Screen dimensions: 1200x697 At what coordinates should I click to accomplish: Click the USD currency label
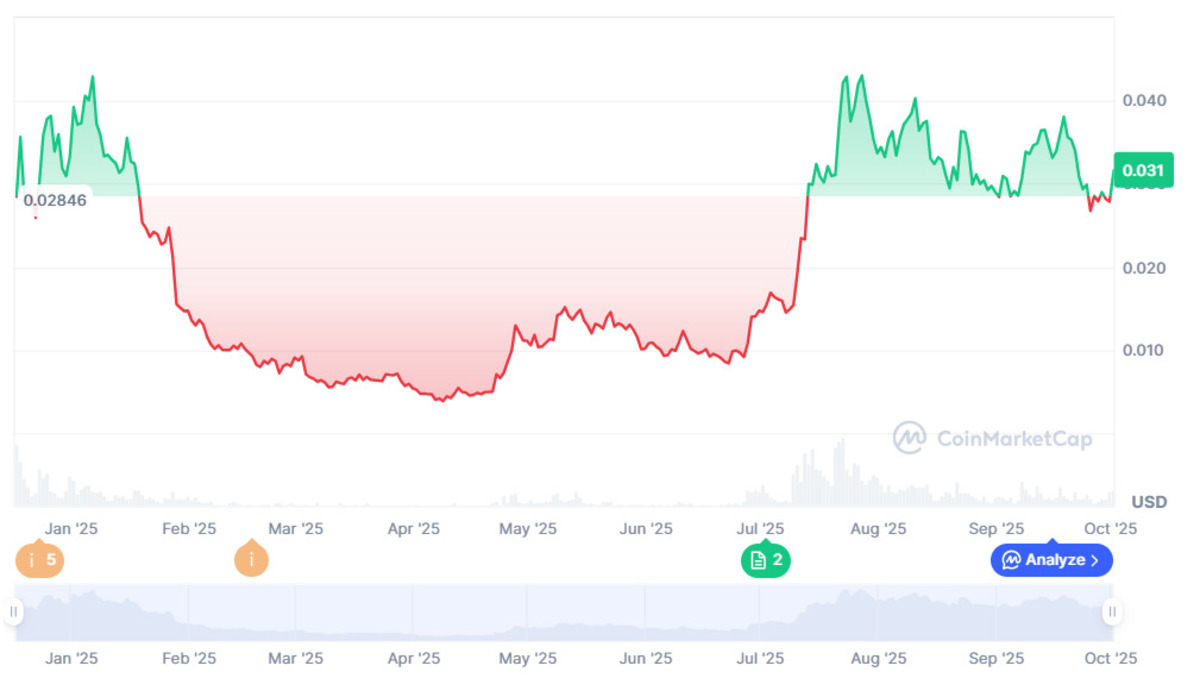(x=1149, y=501)
